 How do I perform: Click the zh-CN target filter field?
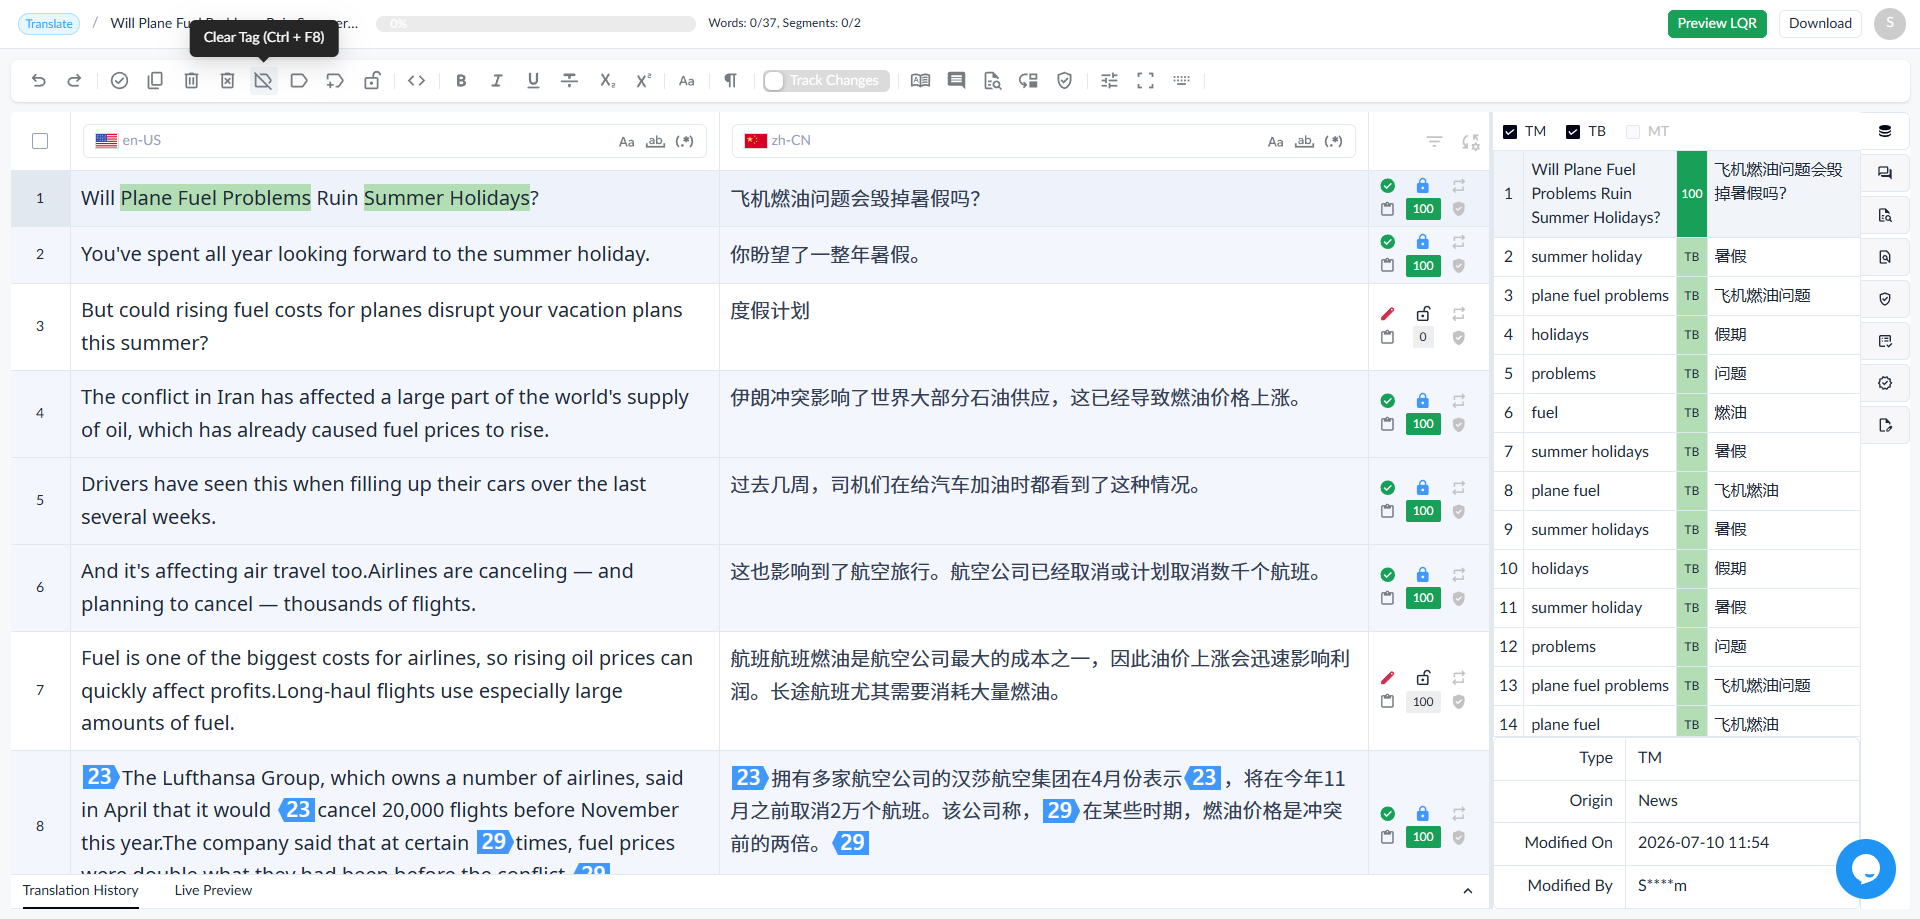pyautogui.click(x=1044, y=141)
